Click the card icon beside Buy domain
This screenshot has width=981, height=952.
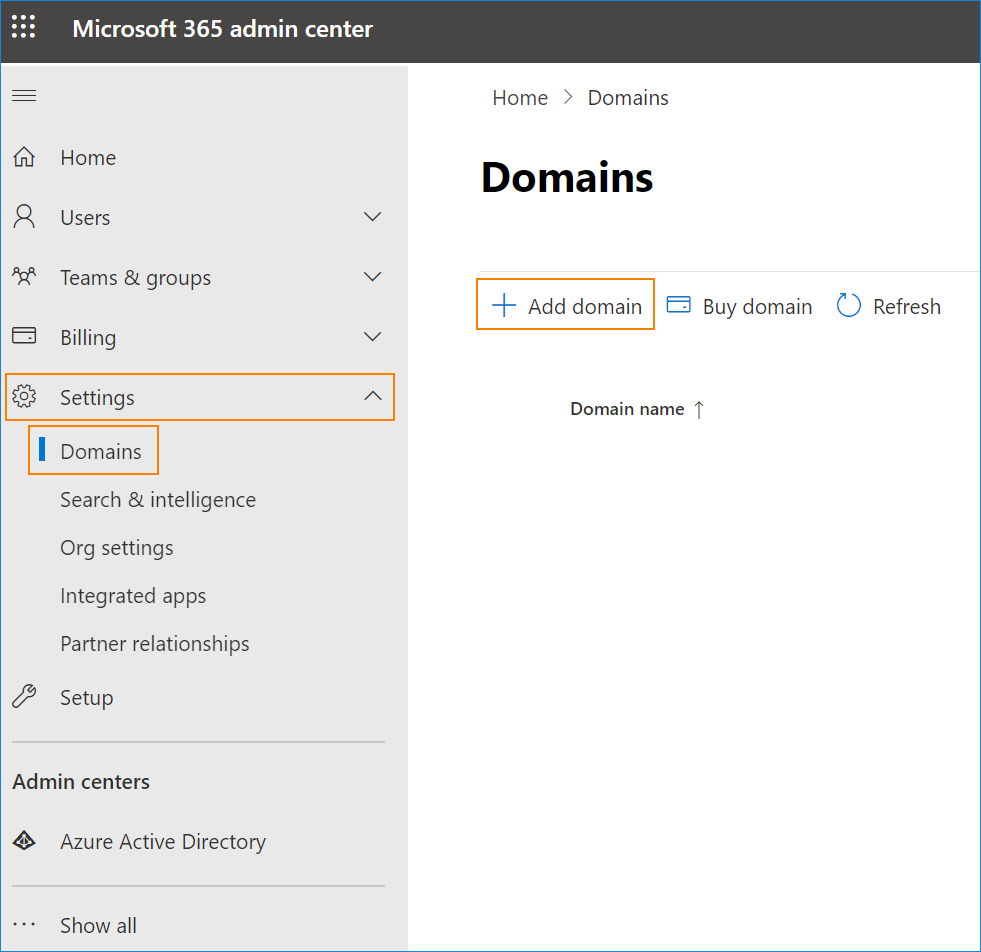[x=678, y=305]
